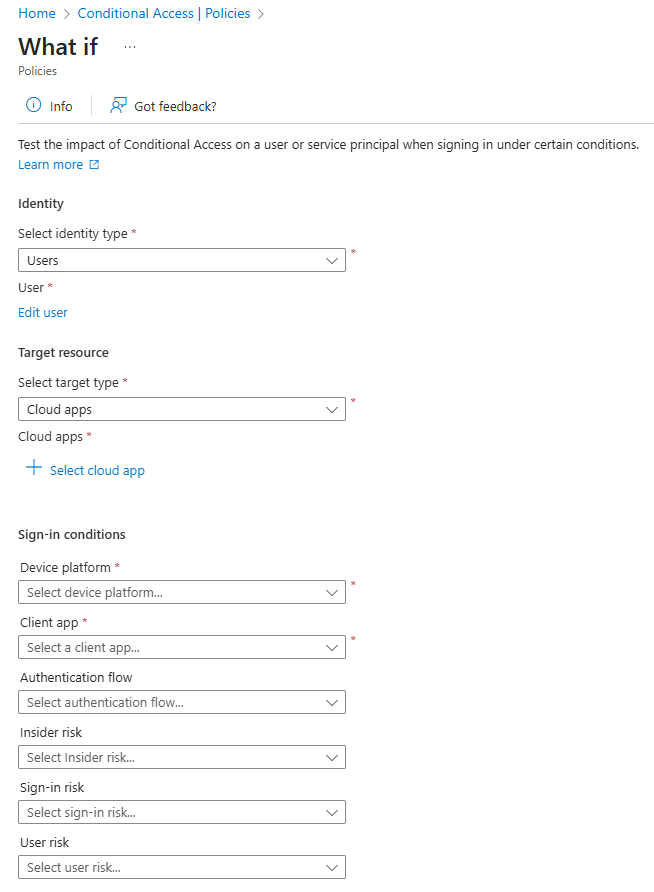Expand the Device platform dropdown
This screenshot has height=892, width=654.
[x=182, y=592]
